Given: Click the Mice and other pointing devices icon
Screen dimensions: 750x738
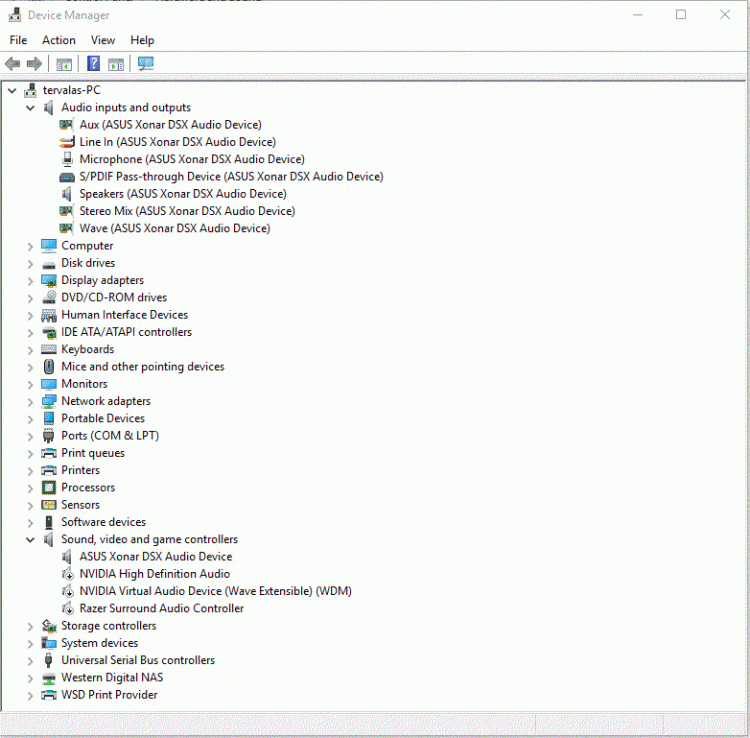Looking at the screenshot, I should [49, 367].
